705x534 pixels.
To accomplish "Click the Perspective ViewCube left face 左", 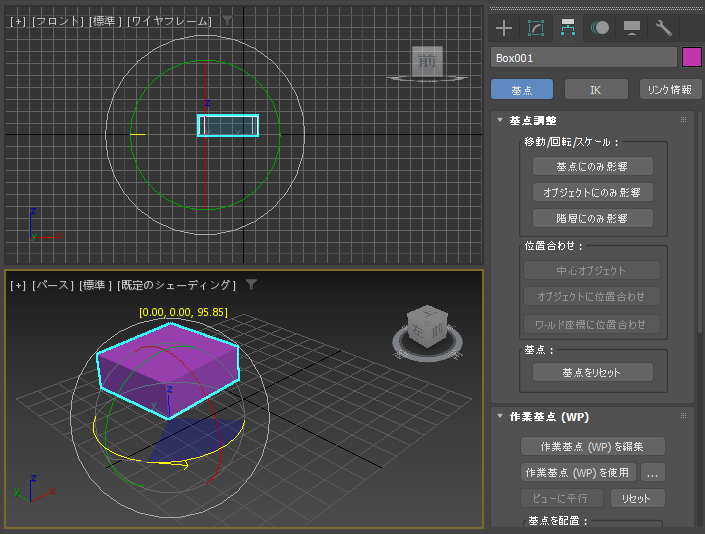I will [x=417, y=332].
